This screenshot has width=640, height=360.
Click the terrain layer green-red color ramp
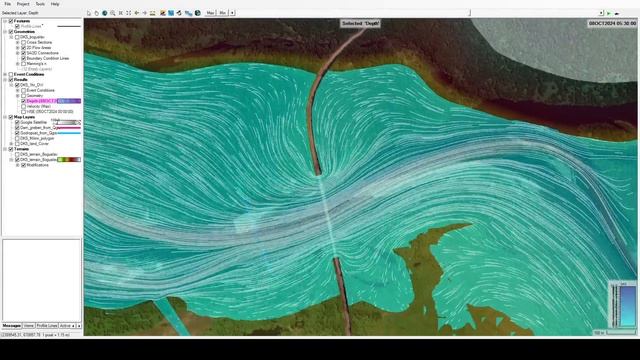point(69,160)
